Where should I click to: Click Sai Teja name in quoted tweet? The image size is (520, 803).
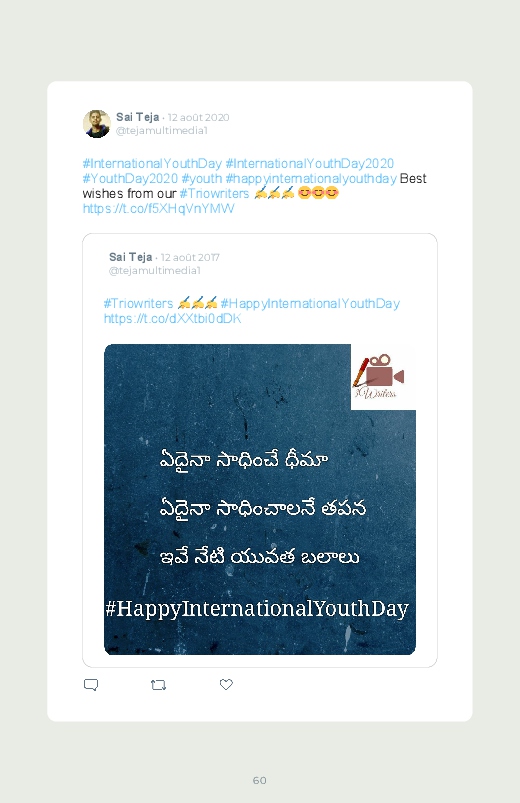pyautogui.click(x=131, y=257)
